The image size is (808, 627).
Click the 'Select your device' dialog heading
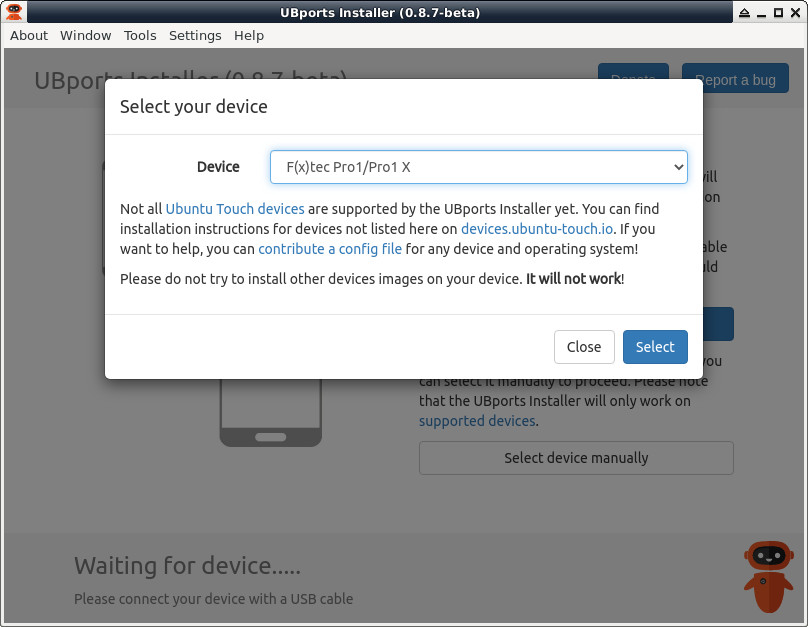(194, 107)
